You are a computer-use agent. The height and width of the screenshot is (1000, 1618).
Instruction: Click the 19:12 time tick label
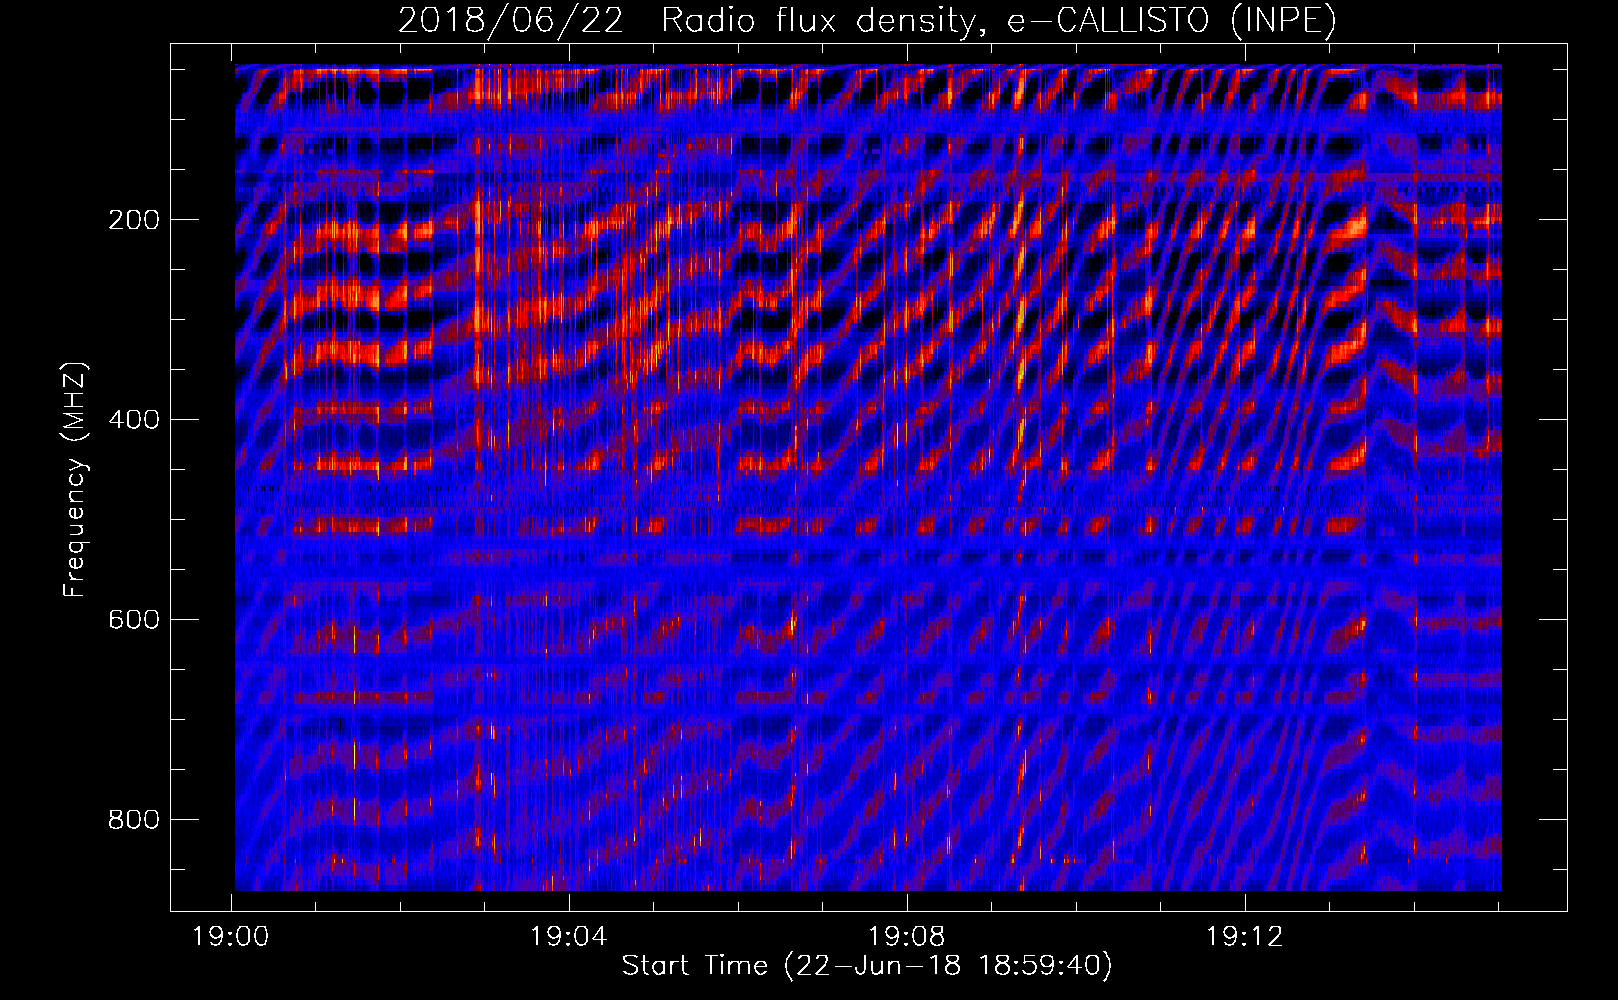[1245, 937]
